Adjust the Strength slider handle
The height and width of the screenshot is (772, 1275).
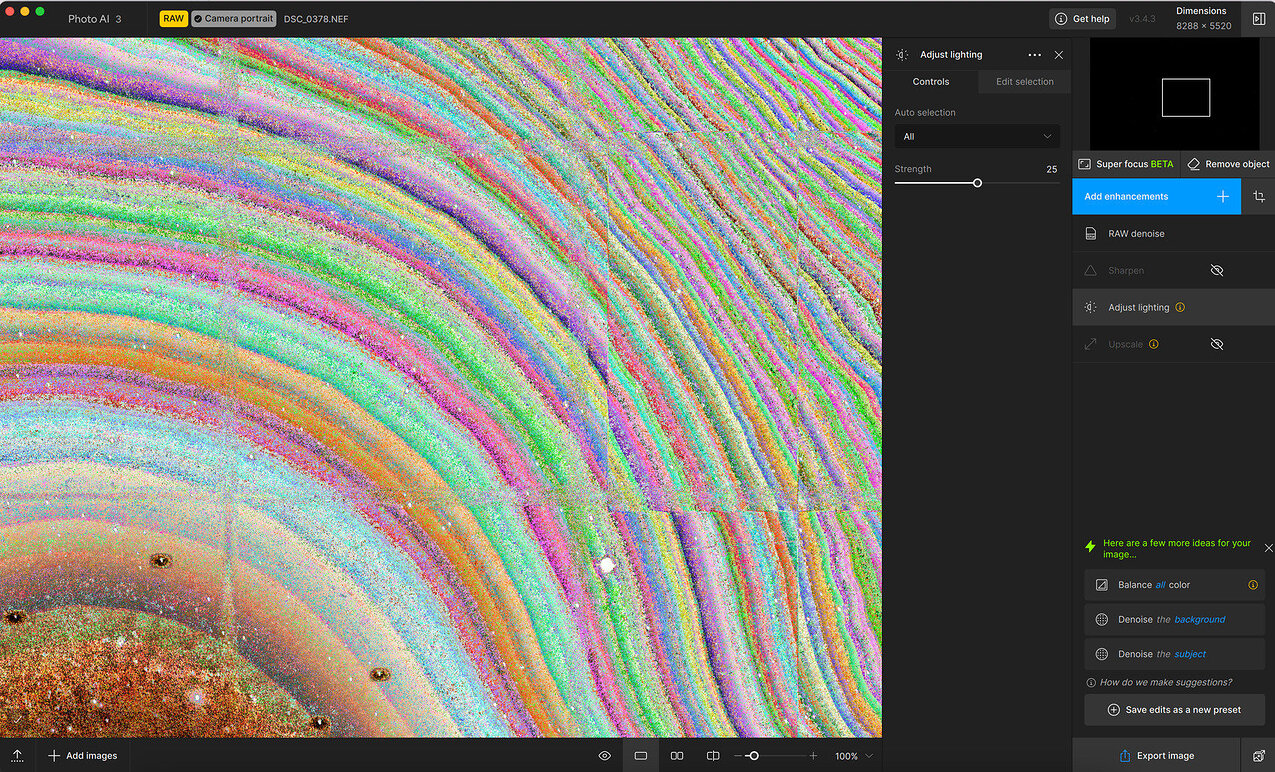point(976,183)
